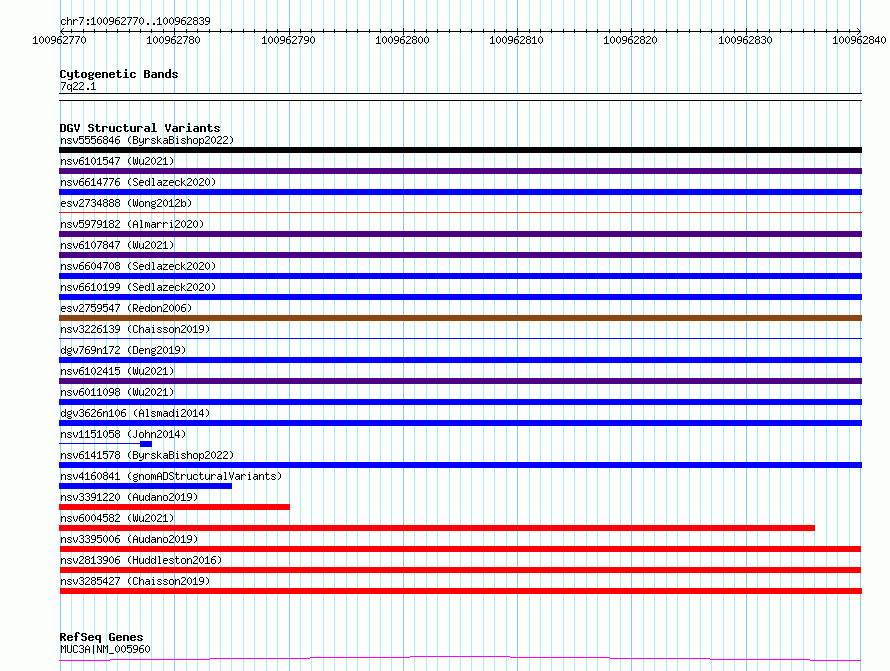The height and width of the screenshot is (671, 890).
Task: Open variant nsv6102415 (Wu2021) label
Action: click(x=117, y=371)
